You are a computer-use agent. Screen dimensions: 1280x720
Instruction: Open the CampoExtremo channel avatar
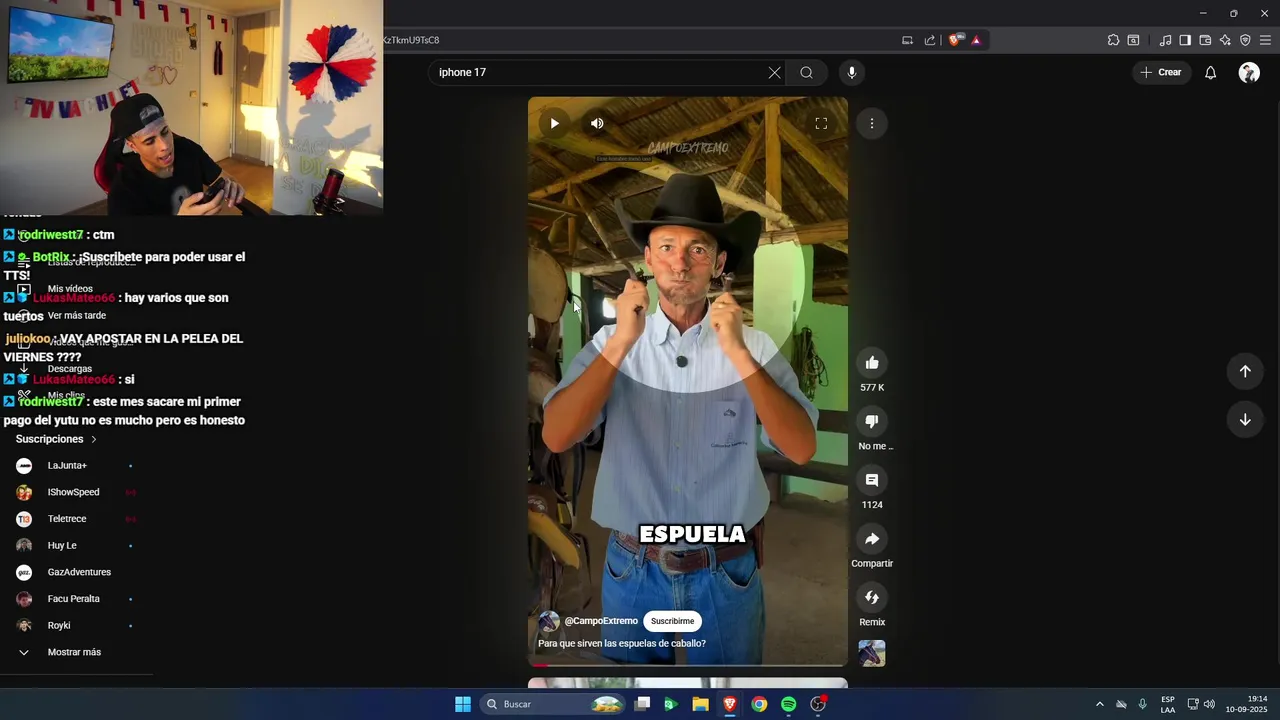click(x=549, y=621)
